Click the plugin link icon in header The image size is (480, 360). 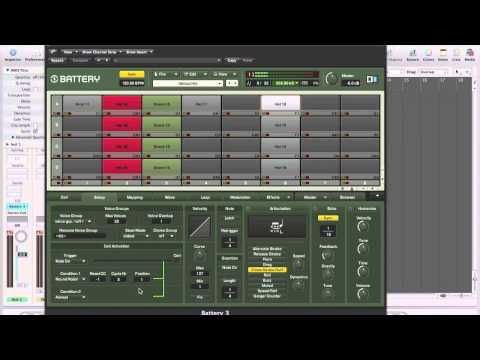(53, 52)
